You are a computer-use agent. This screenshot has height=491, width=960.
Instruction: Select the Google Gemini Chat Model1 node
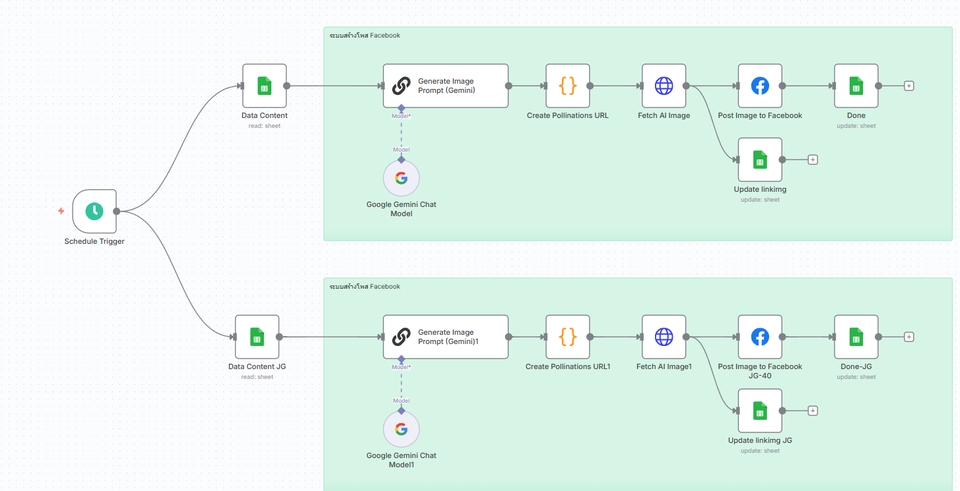click(x=401, y=430)
